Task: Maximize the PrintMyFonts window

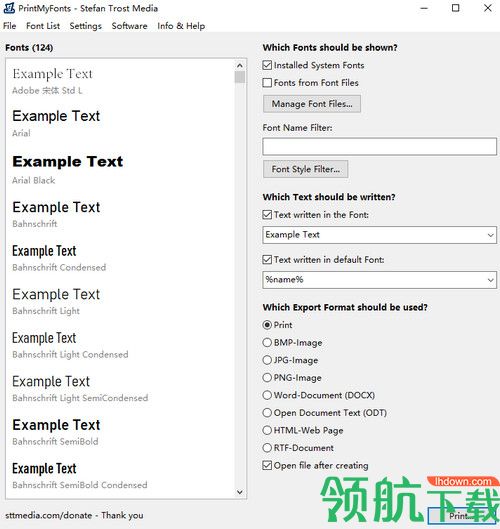Action: point(455,8)
